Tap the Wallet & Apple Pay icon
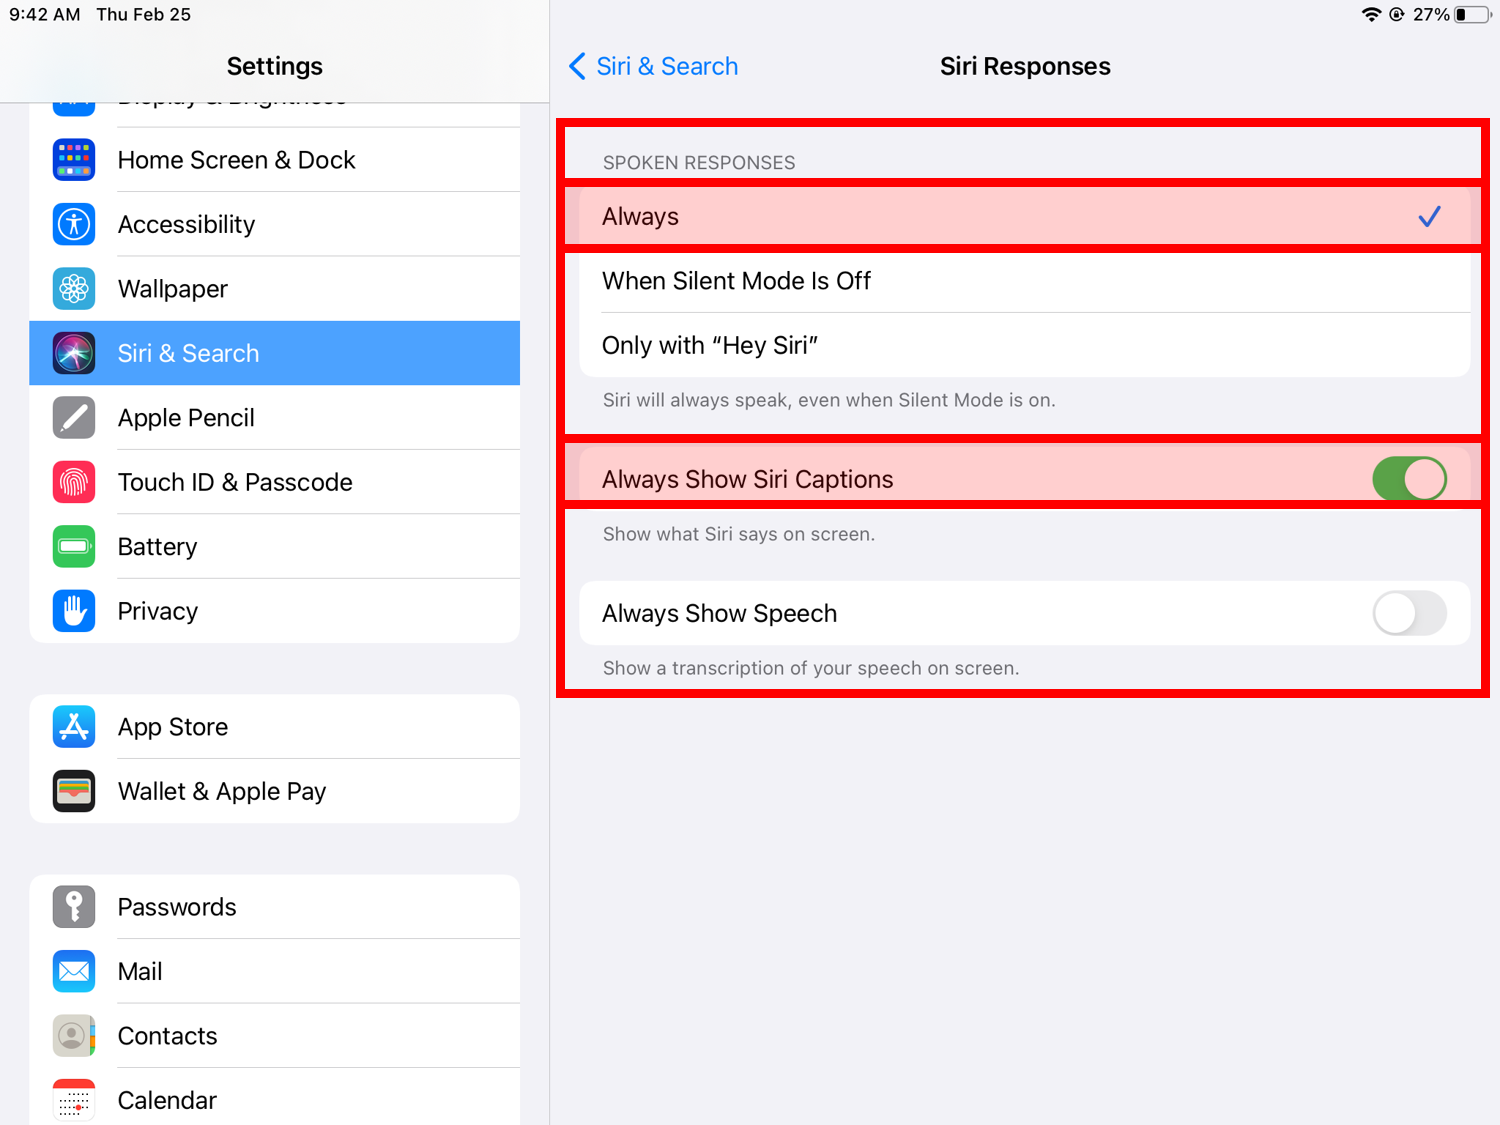This screenshot has height=1125, width=1500. coord(74,791)
